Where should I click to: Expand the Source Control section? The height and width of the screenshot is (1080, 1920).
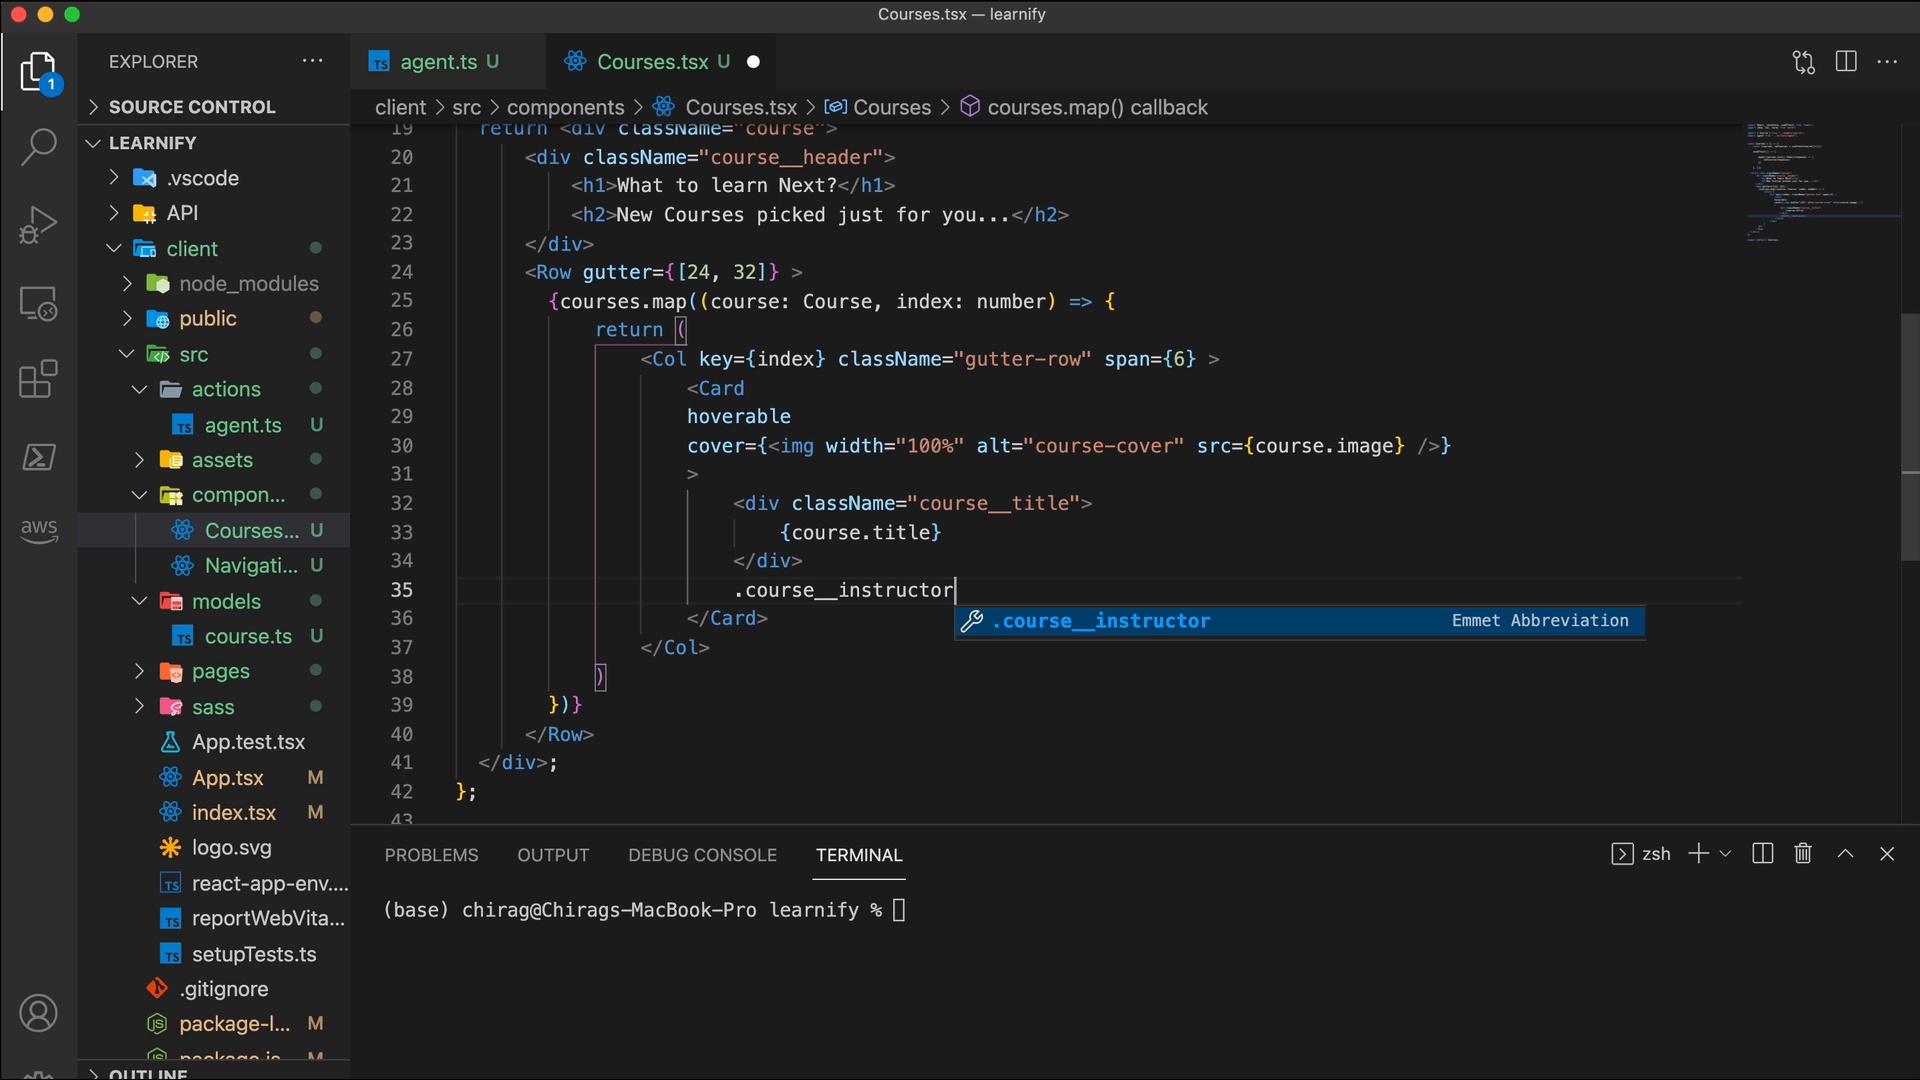click(214, 107)
